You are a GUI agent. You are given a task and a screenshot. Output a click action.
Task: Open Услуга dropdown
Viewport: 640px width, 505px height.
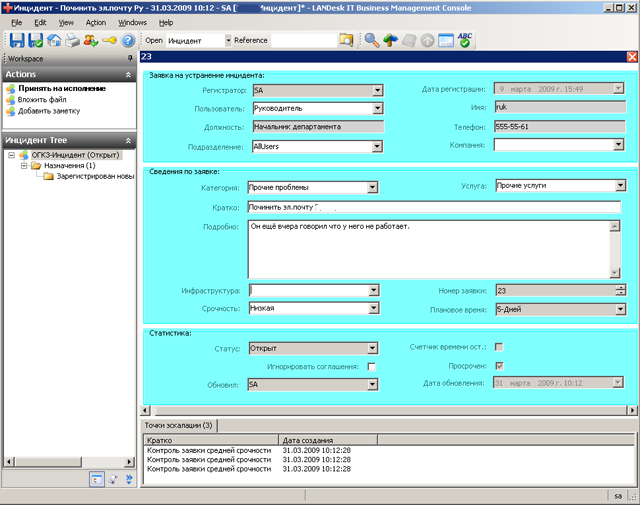click(x=620, y=185)
